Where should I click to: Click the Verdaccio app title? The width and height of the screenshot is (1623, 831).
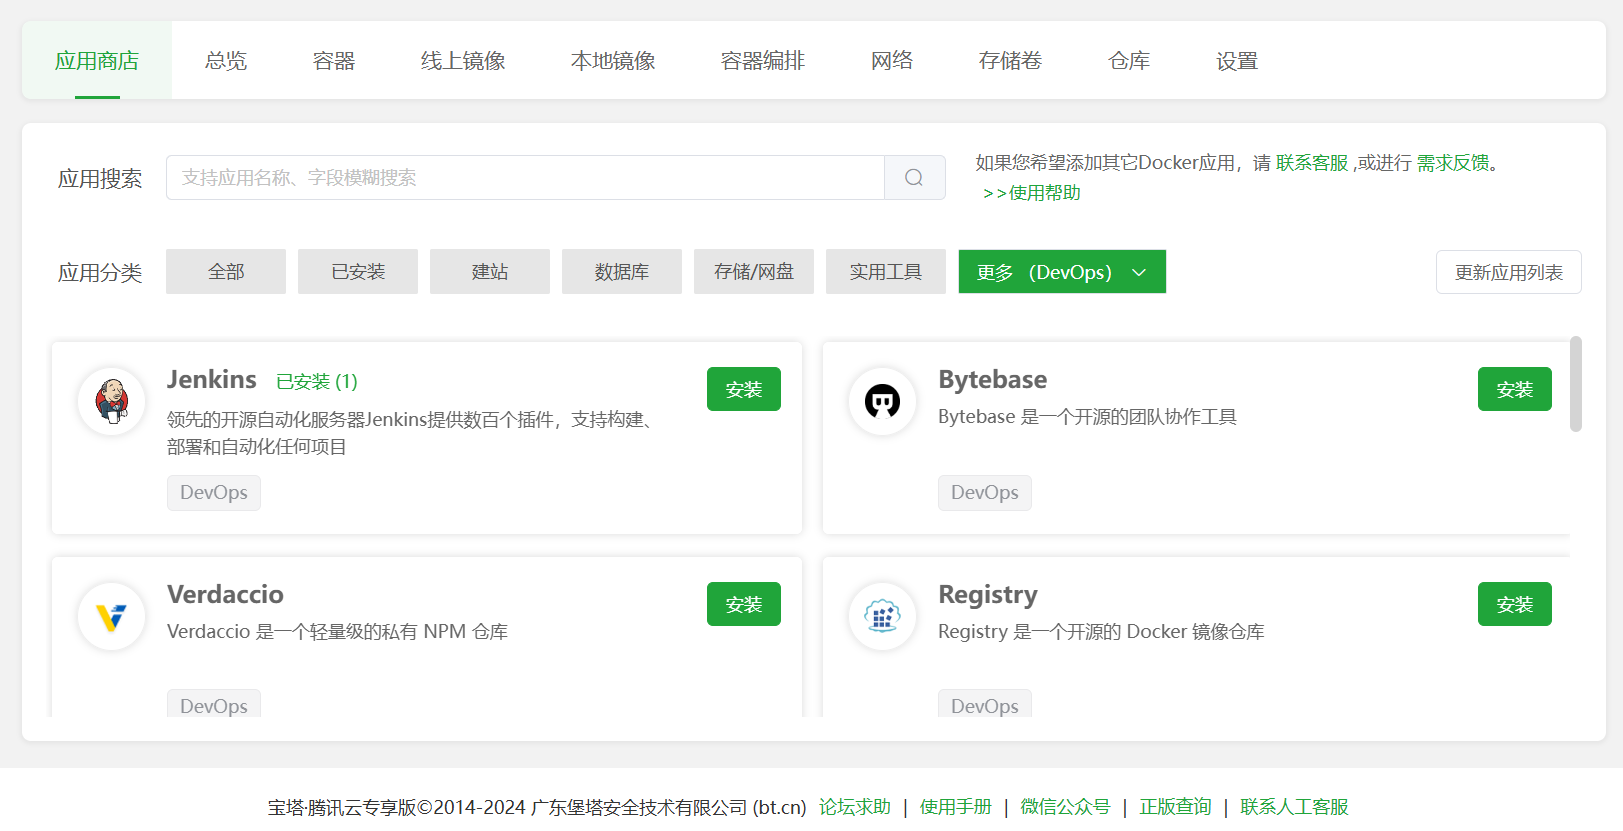pyautogui.click(x=226, y=595)
